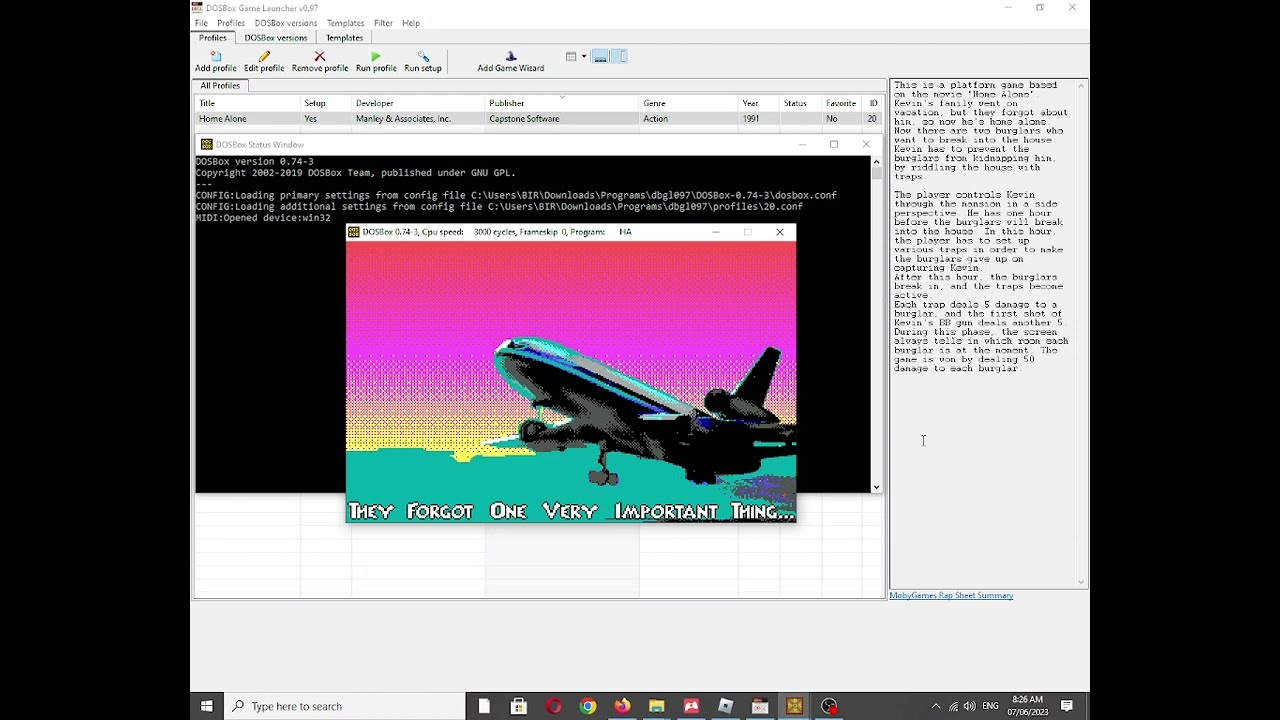Click the notes panel scroll up arrow
This screenshot has width=1280, height=720.
coord(1081,86)
